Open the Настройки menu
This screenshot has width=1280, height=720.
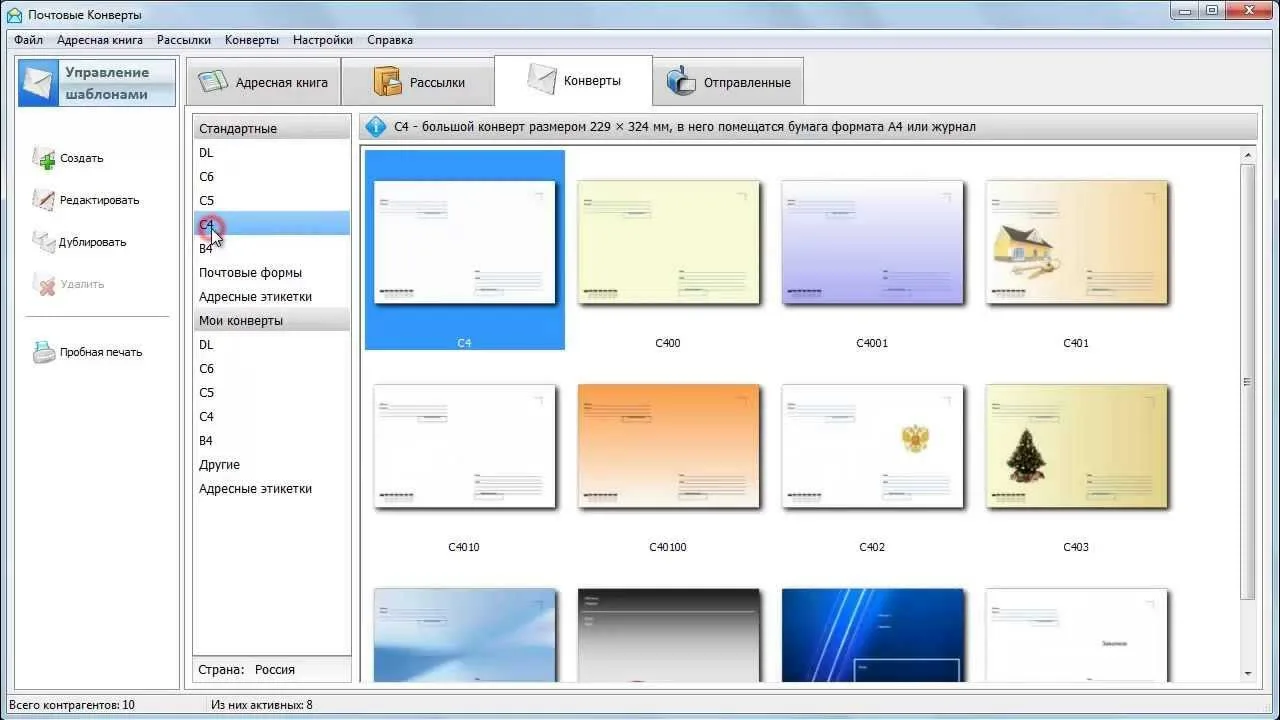[322, 40]
